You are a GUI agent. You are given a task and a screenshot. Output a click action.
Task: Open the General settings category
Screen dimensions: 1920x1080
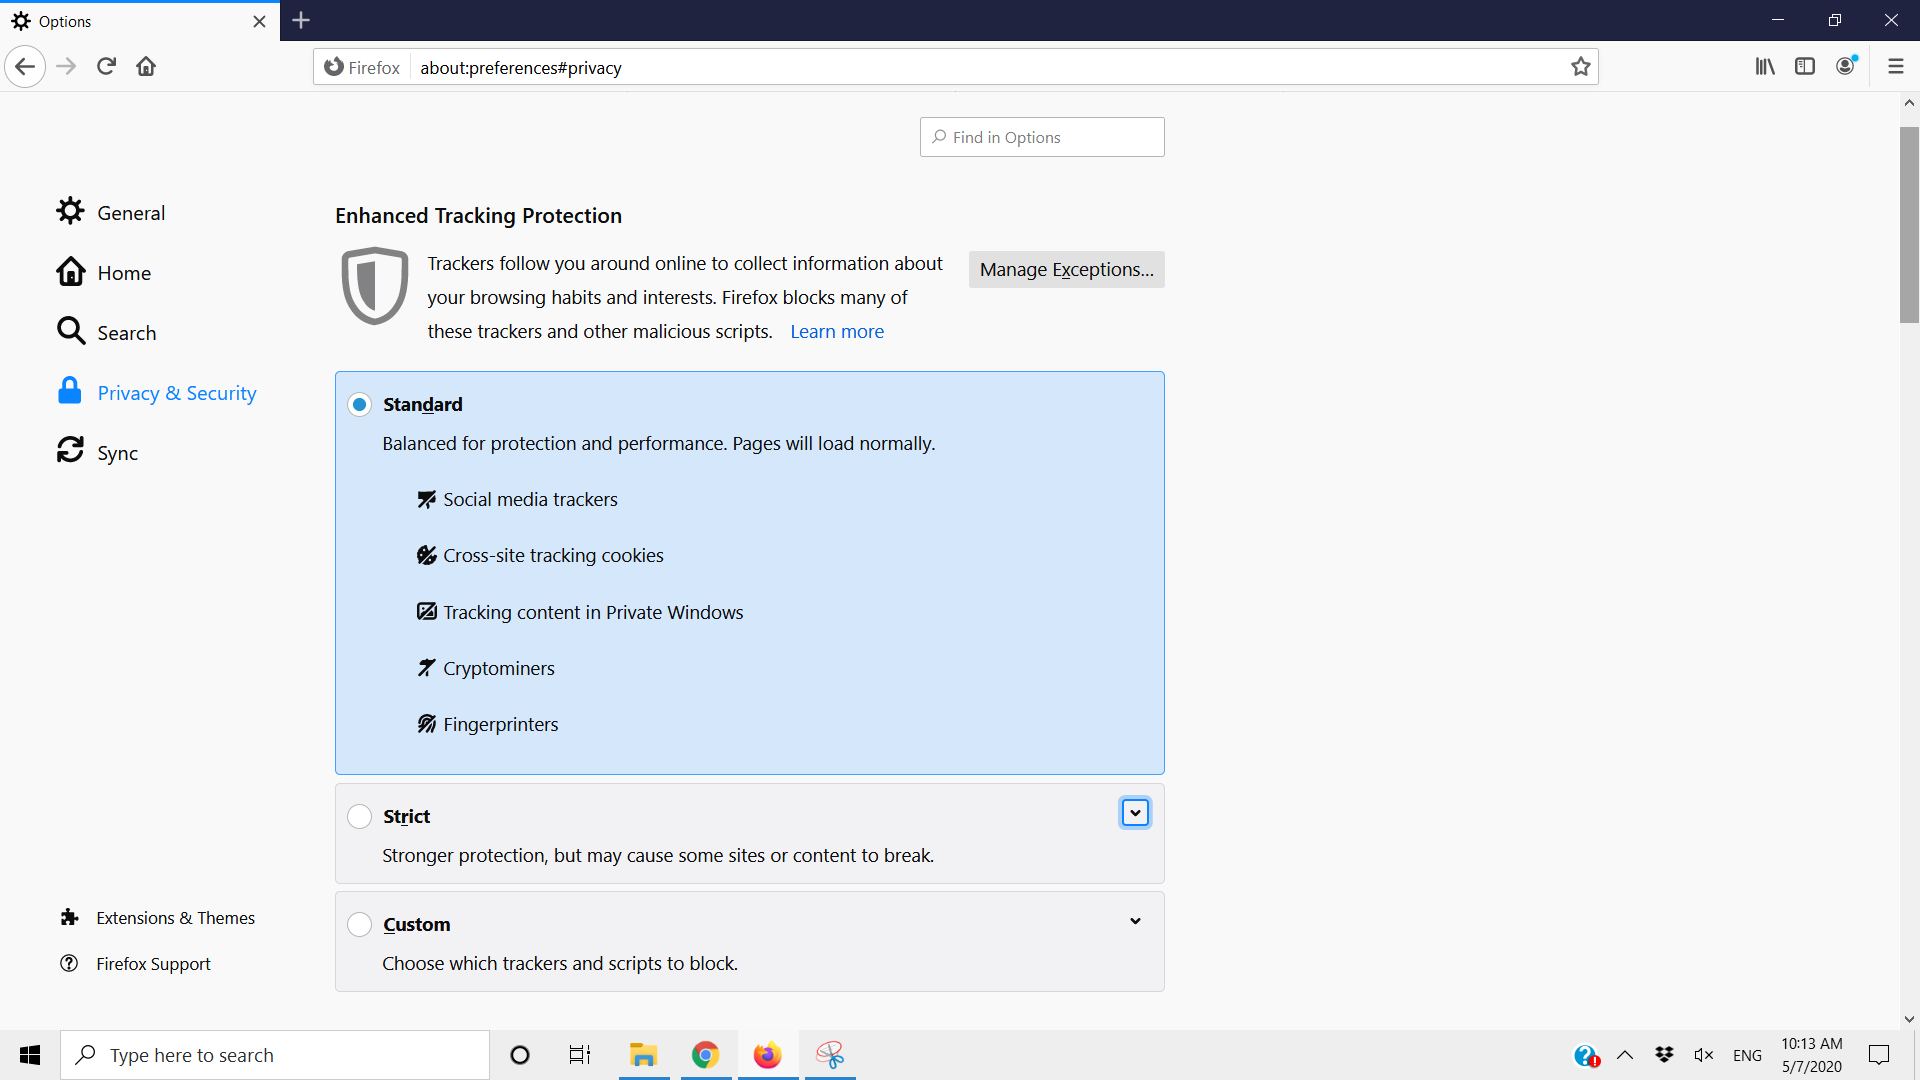coord(130,213)
